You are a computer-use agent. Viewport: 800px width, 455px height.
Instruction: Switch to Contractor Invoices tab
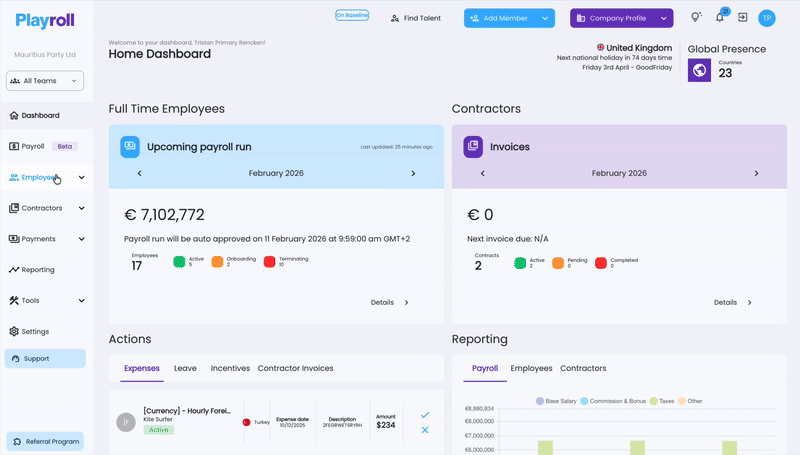(295, 368)
